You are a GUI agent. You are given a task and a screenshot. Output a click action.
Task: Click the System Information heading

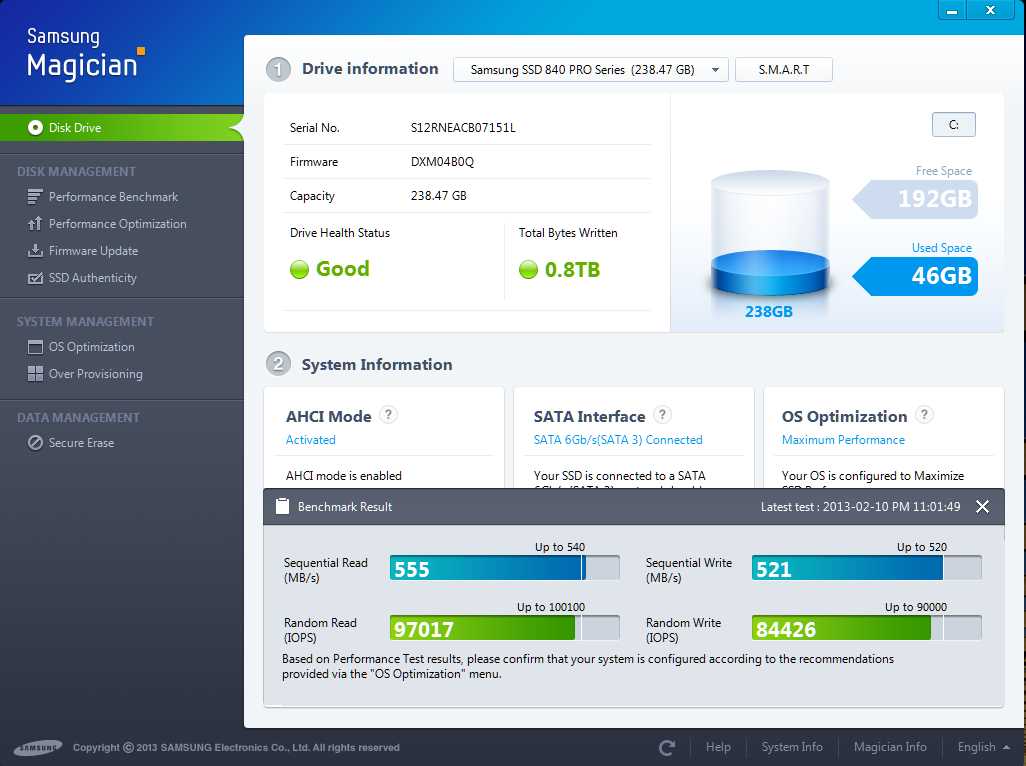[376, 364]
